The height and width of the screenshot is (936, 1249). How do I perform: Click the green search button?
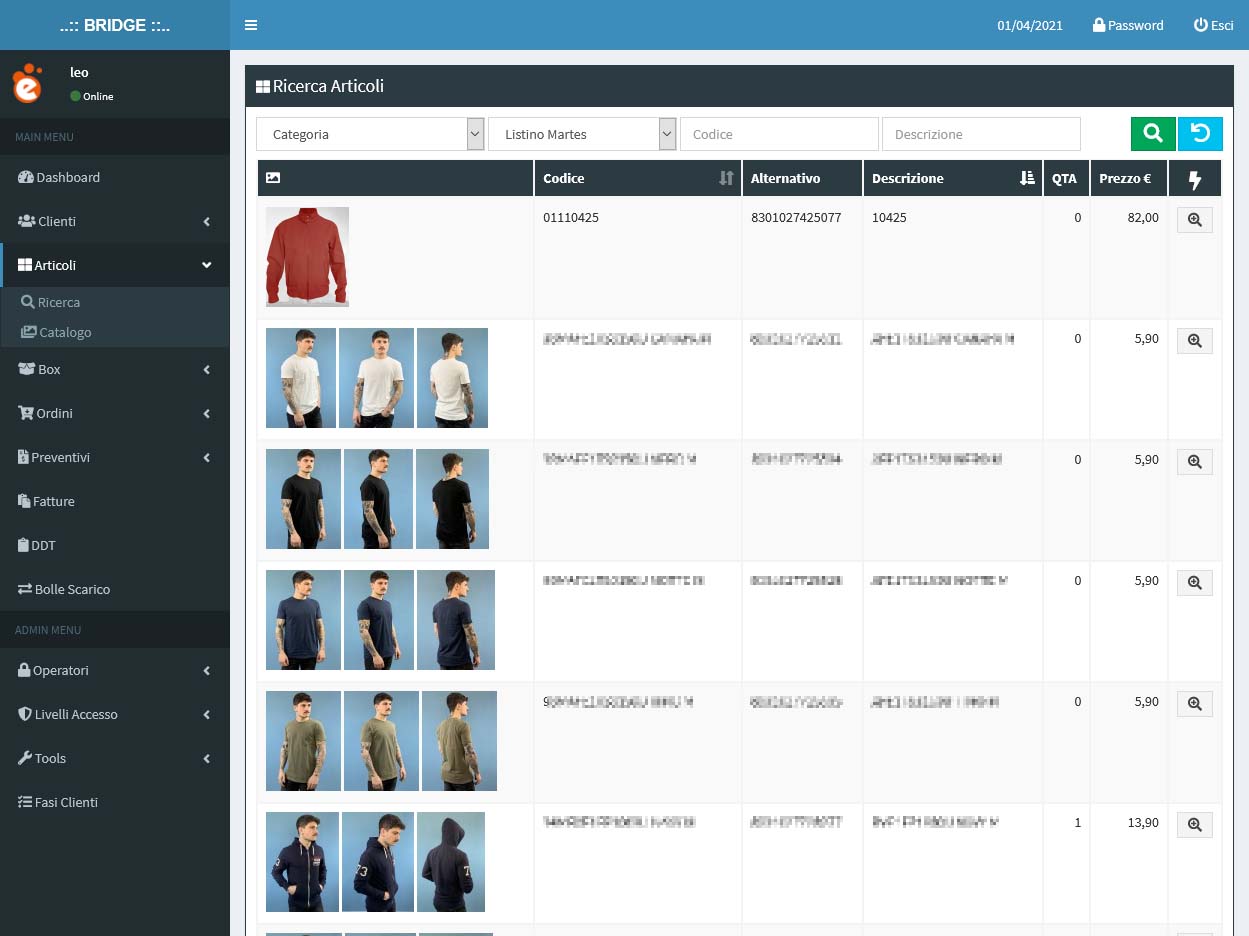pyautogui.click(x=1153, y=134)
